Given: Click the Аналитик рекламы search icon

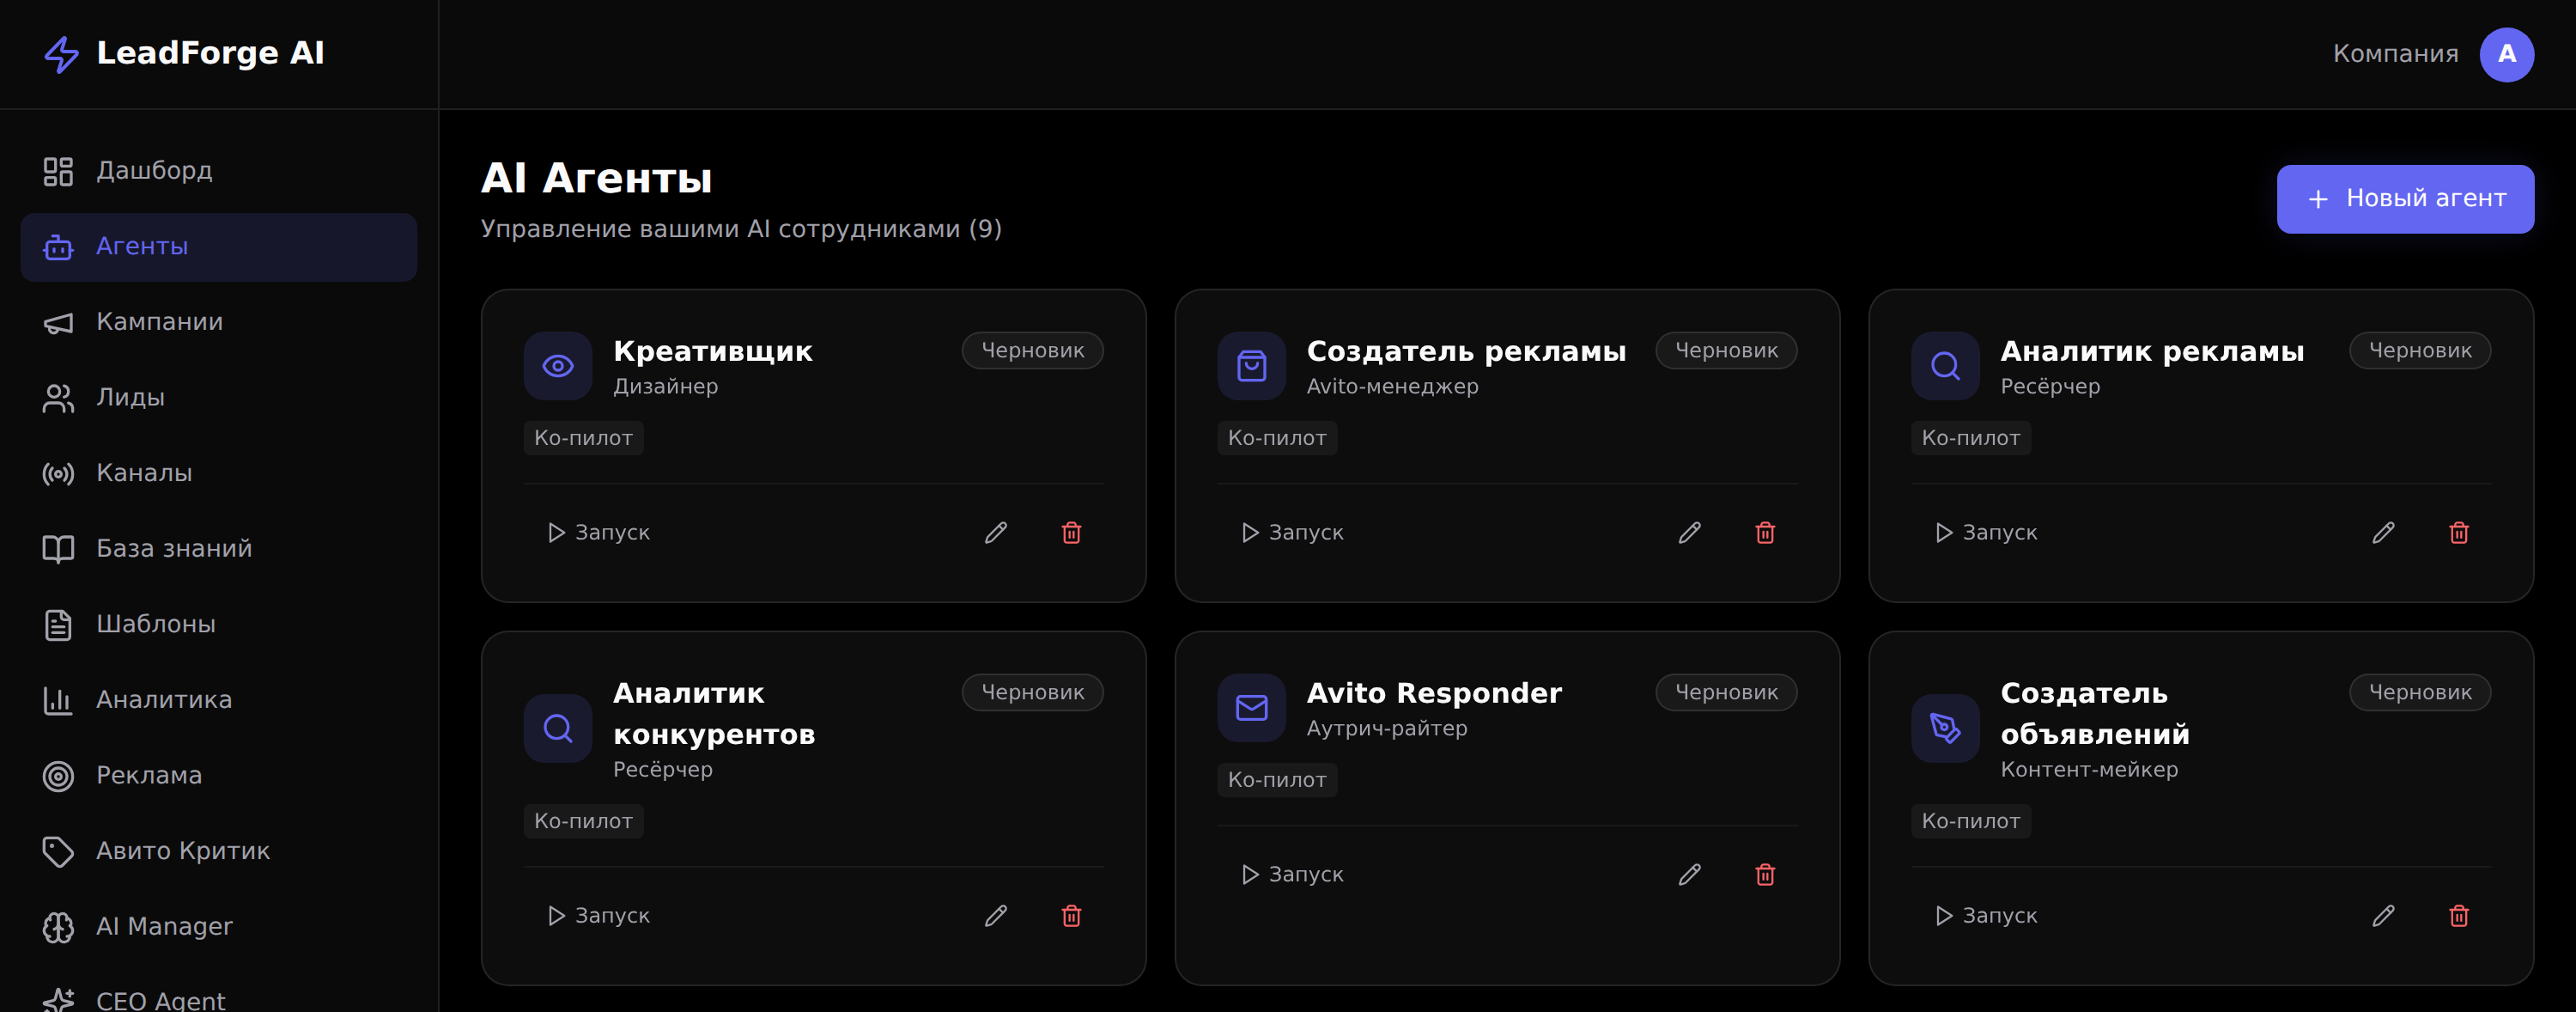Looking at the screenshot, I should (1946, 366).
